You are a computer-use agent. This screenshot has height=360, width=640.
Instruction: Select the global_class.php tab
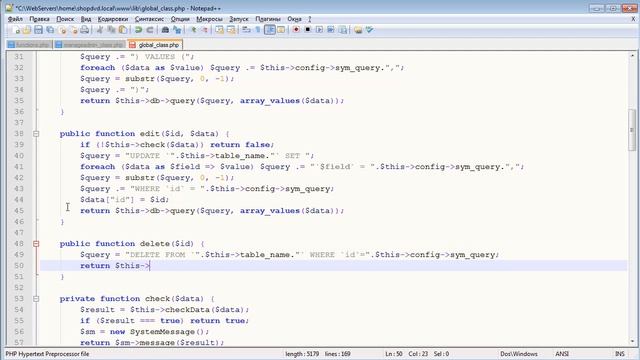(155, 44)
